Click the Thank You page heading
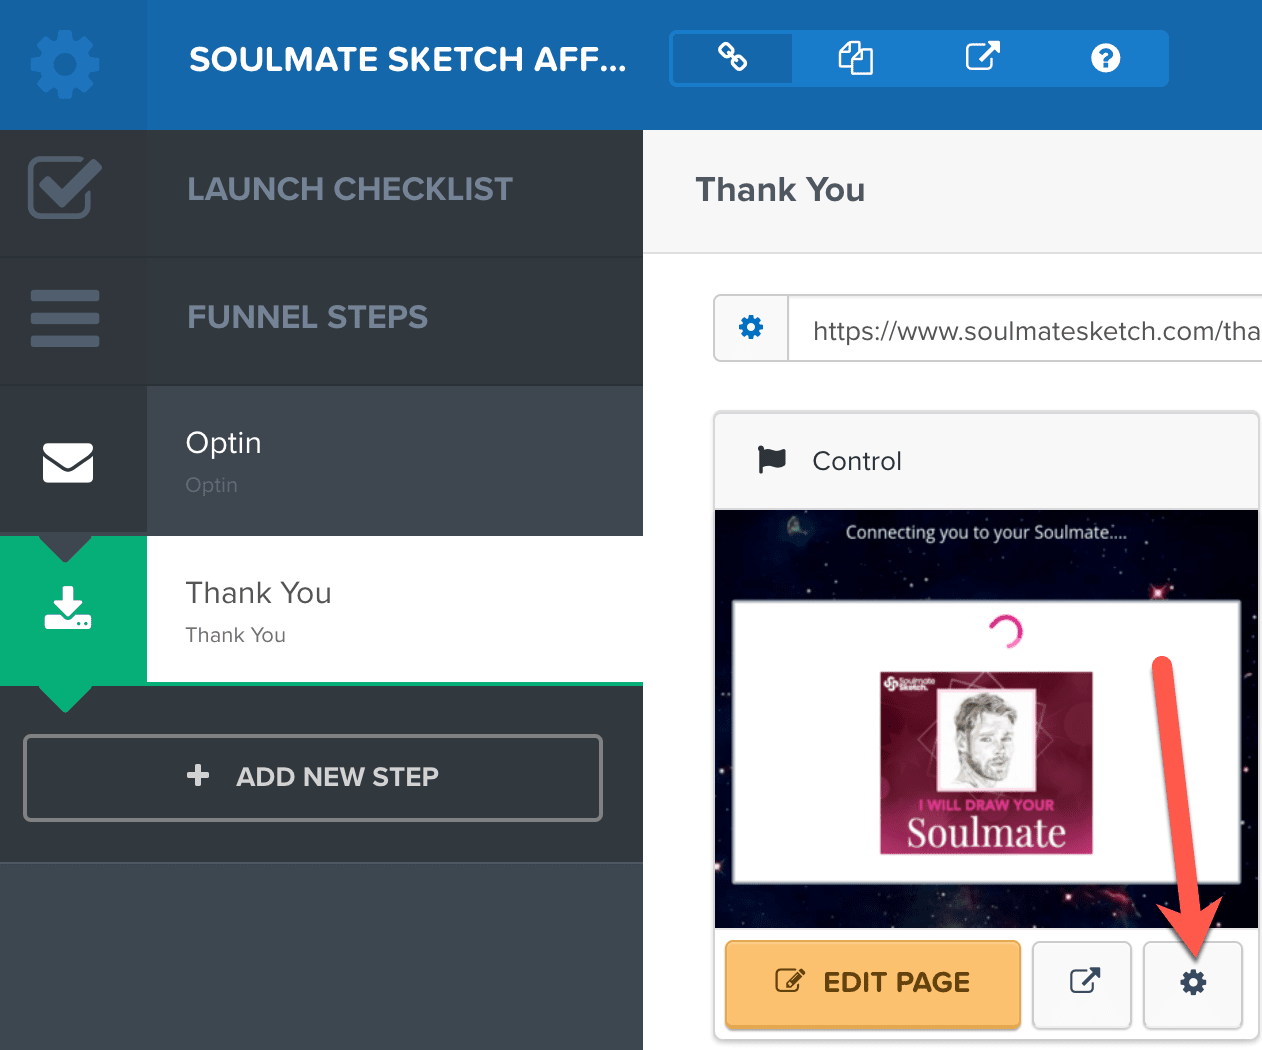1262x1050 pixels. coord(780,189)
